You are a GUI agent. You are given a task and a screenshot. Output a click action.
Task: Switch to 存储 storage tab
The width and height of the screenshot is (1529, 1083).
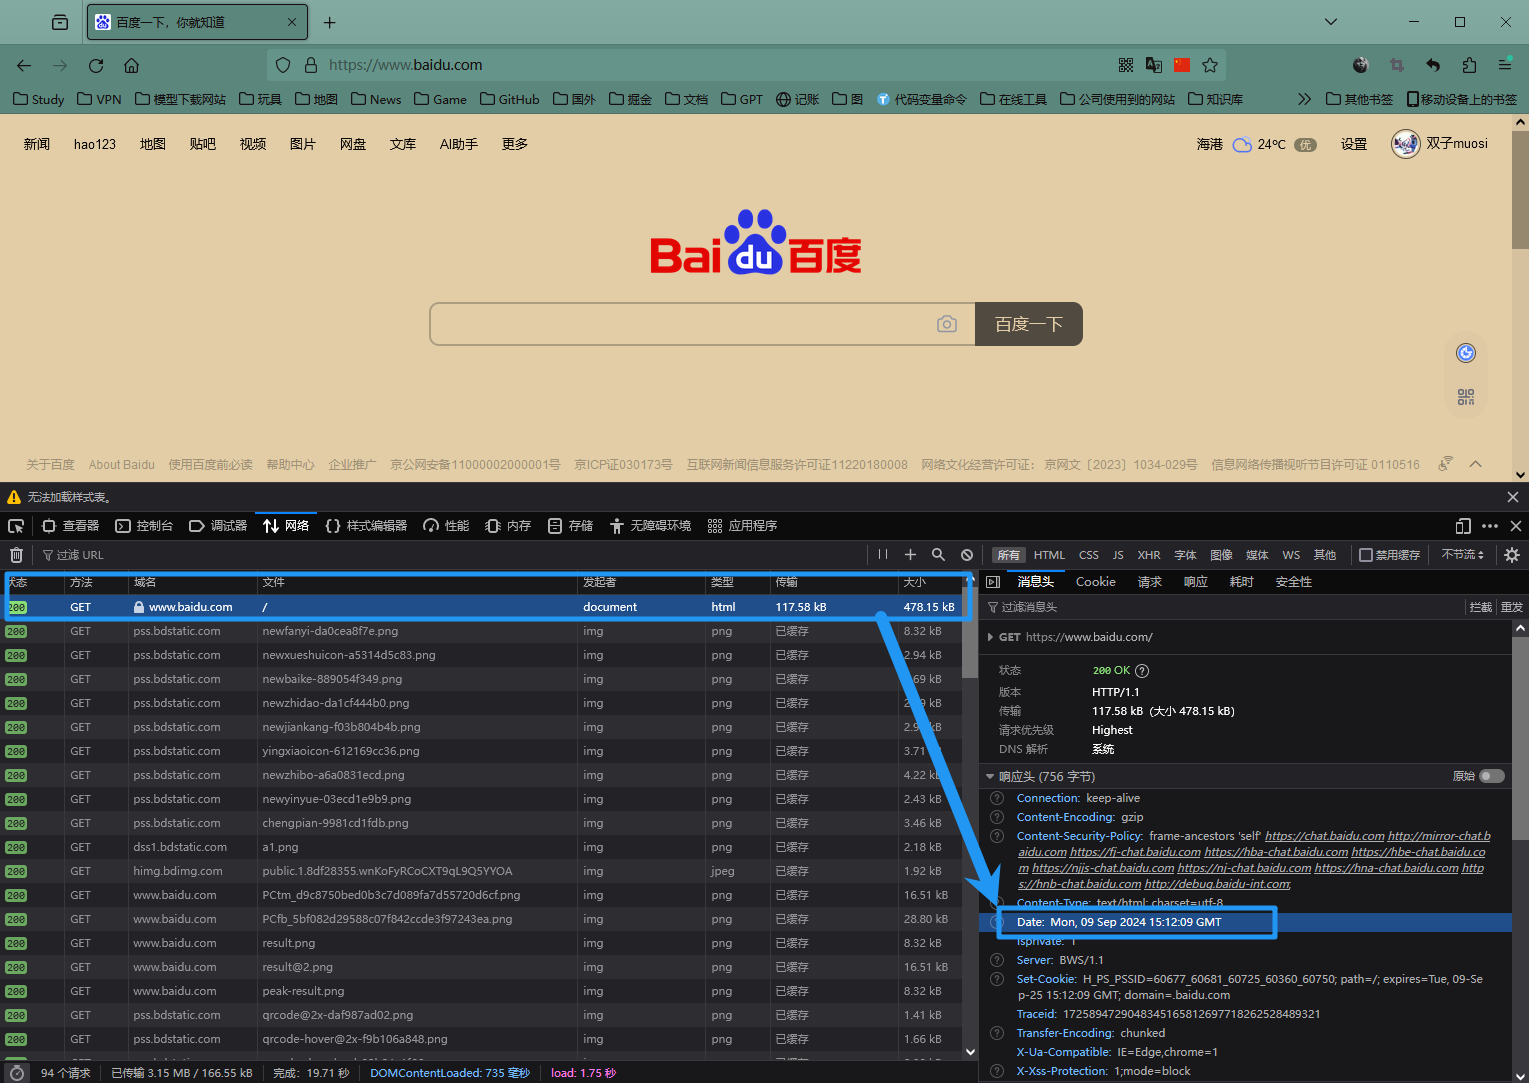tap(570, 526)
